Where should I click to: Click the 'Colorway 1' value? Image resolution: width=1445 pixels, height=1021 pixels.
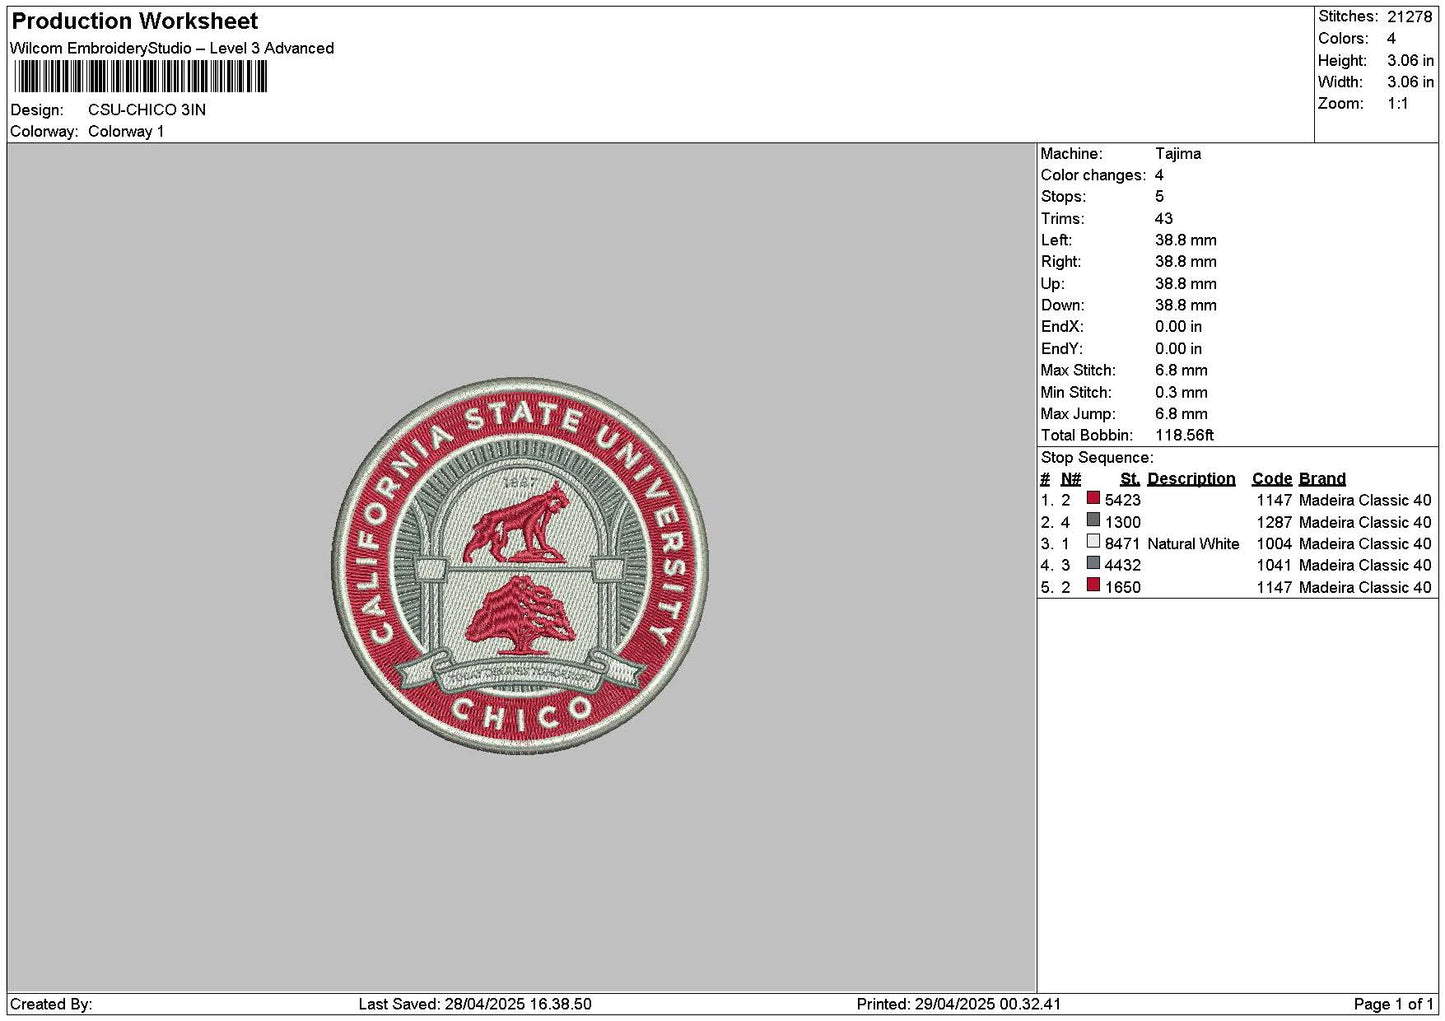click(x=126, y=132)
